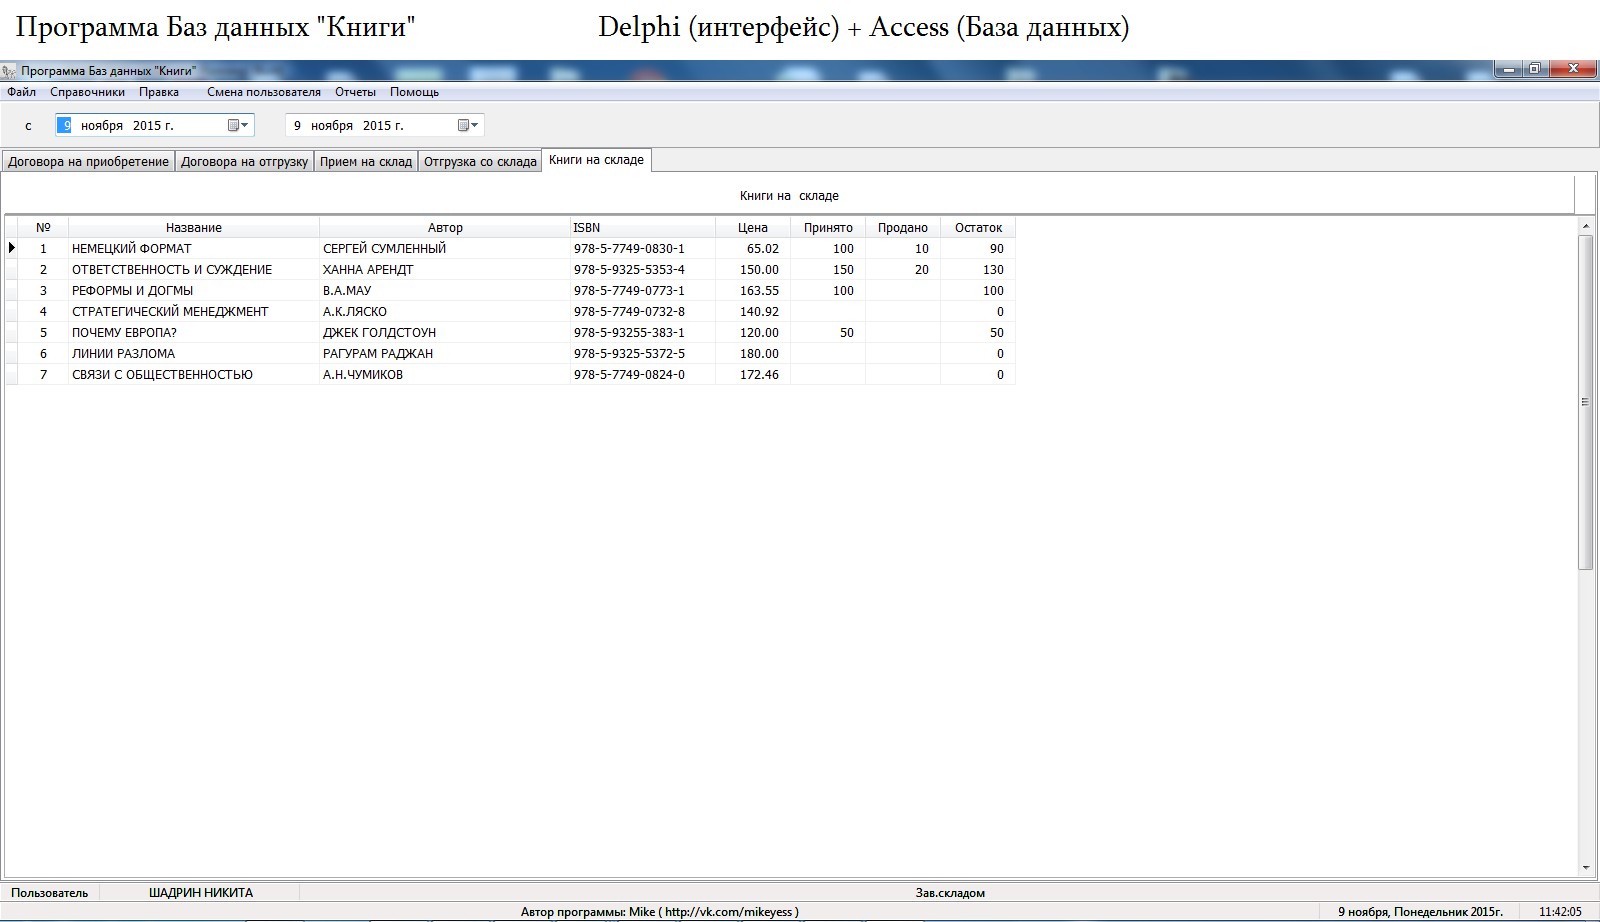1600x922 pixels.
Task: Click sold quantity cell 20
Action: 903,269
